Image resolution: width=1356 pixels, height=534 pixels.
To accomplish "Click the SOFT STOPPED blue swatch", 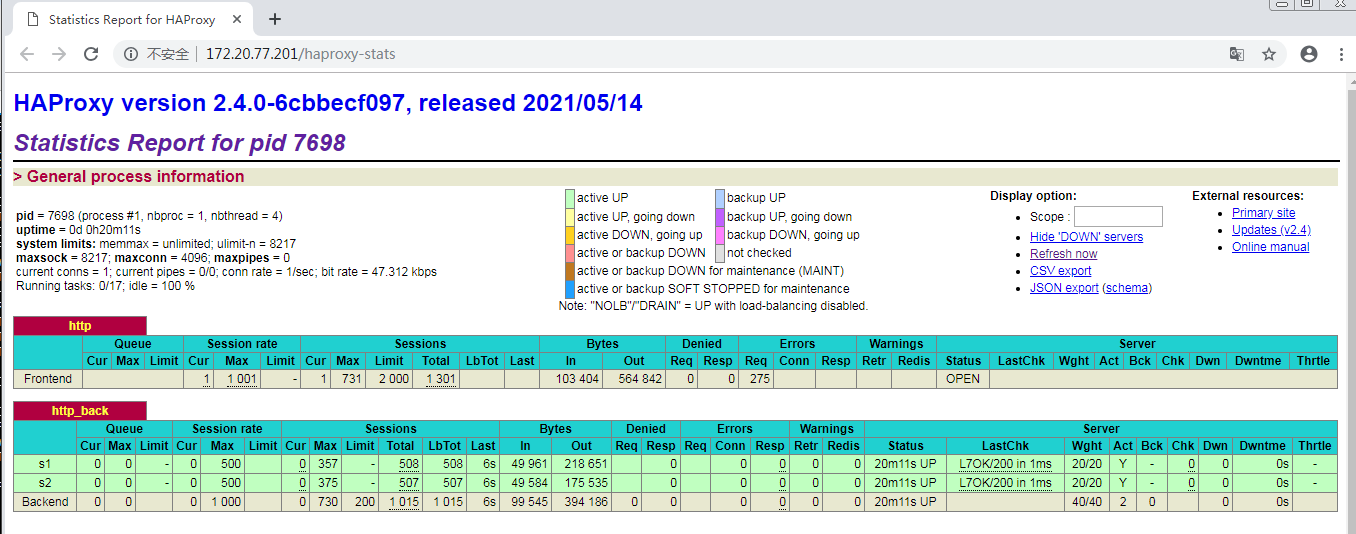I will point(570,289).
